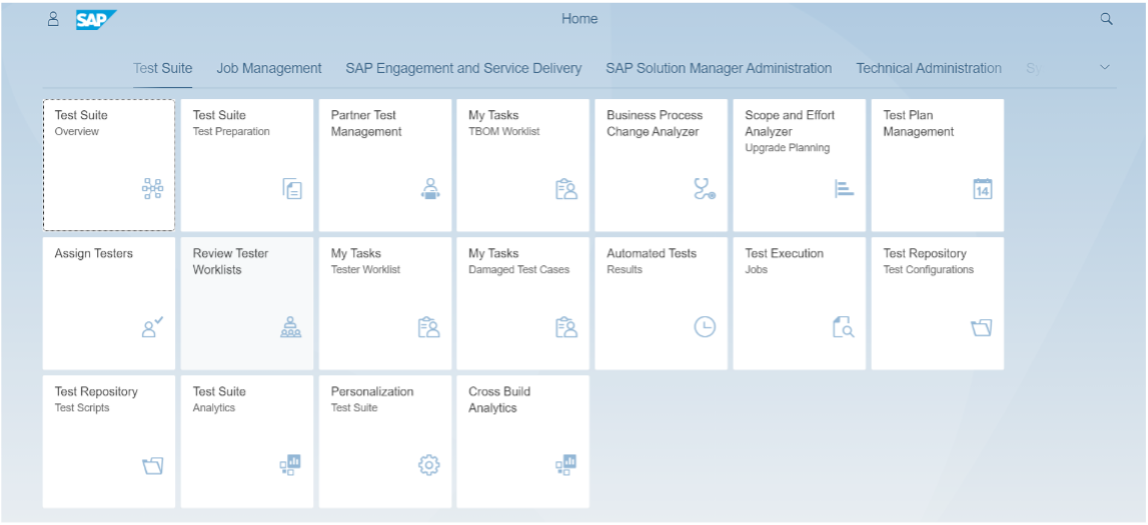The height and width of the screenshot is (525, 1148).
Task: Click the calendar icon on Test Plan Management
Action: (982, 189)
